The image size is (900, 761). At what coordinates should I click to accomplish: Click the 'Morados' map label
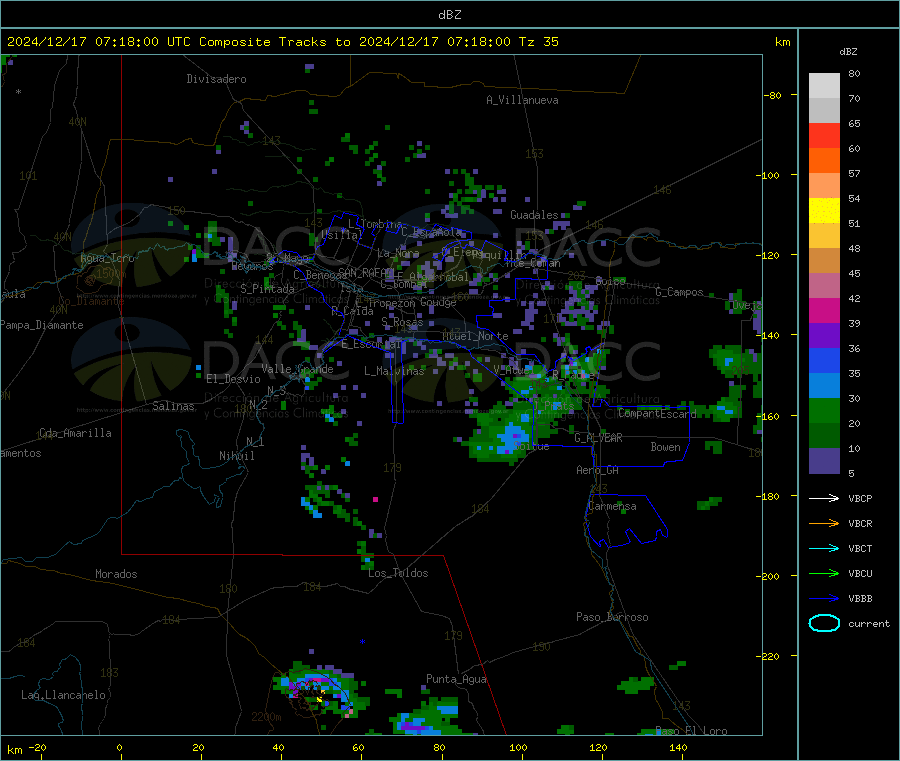pyautogui.click(x=116, y=574)
